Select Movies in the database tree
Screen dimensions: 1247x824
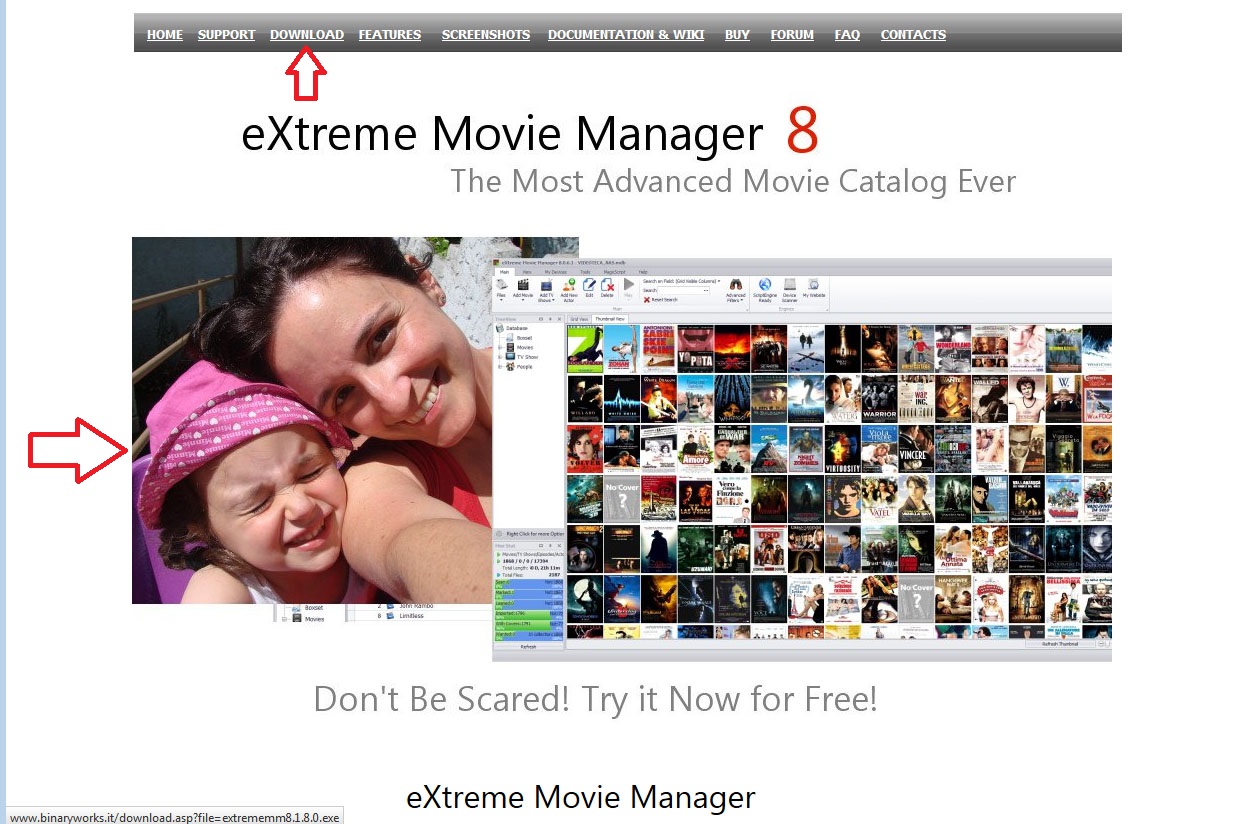point(525,347)
